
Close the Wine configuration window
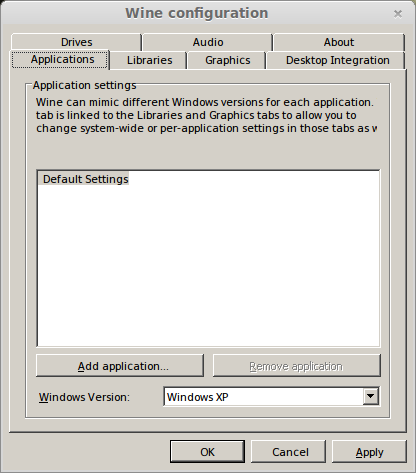[x=398, y=14]
